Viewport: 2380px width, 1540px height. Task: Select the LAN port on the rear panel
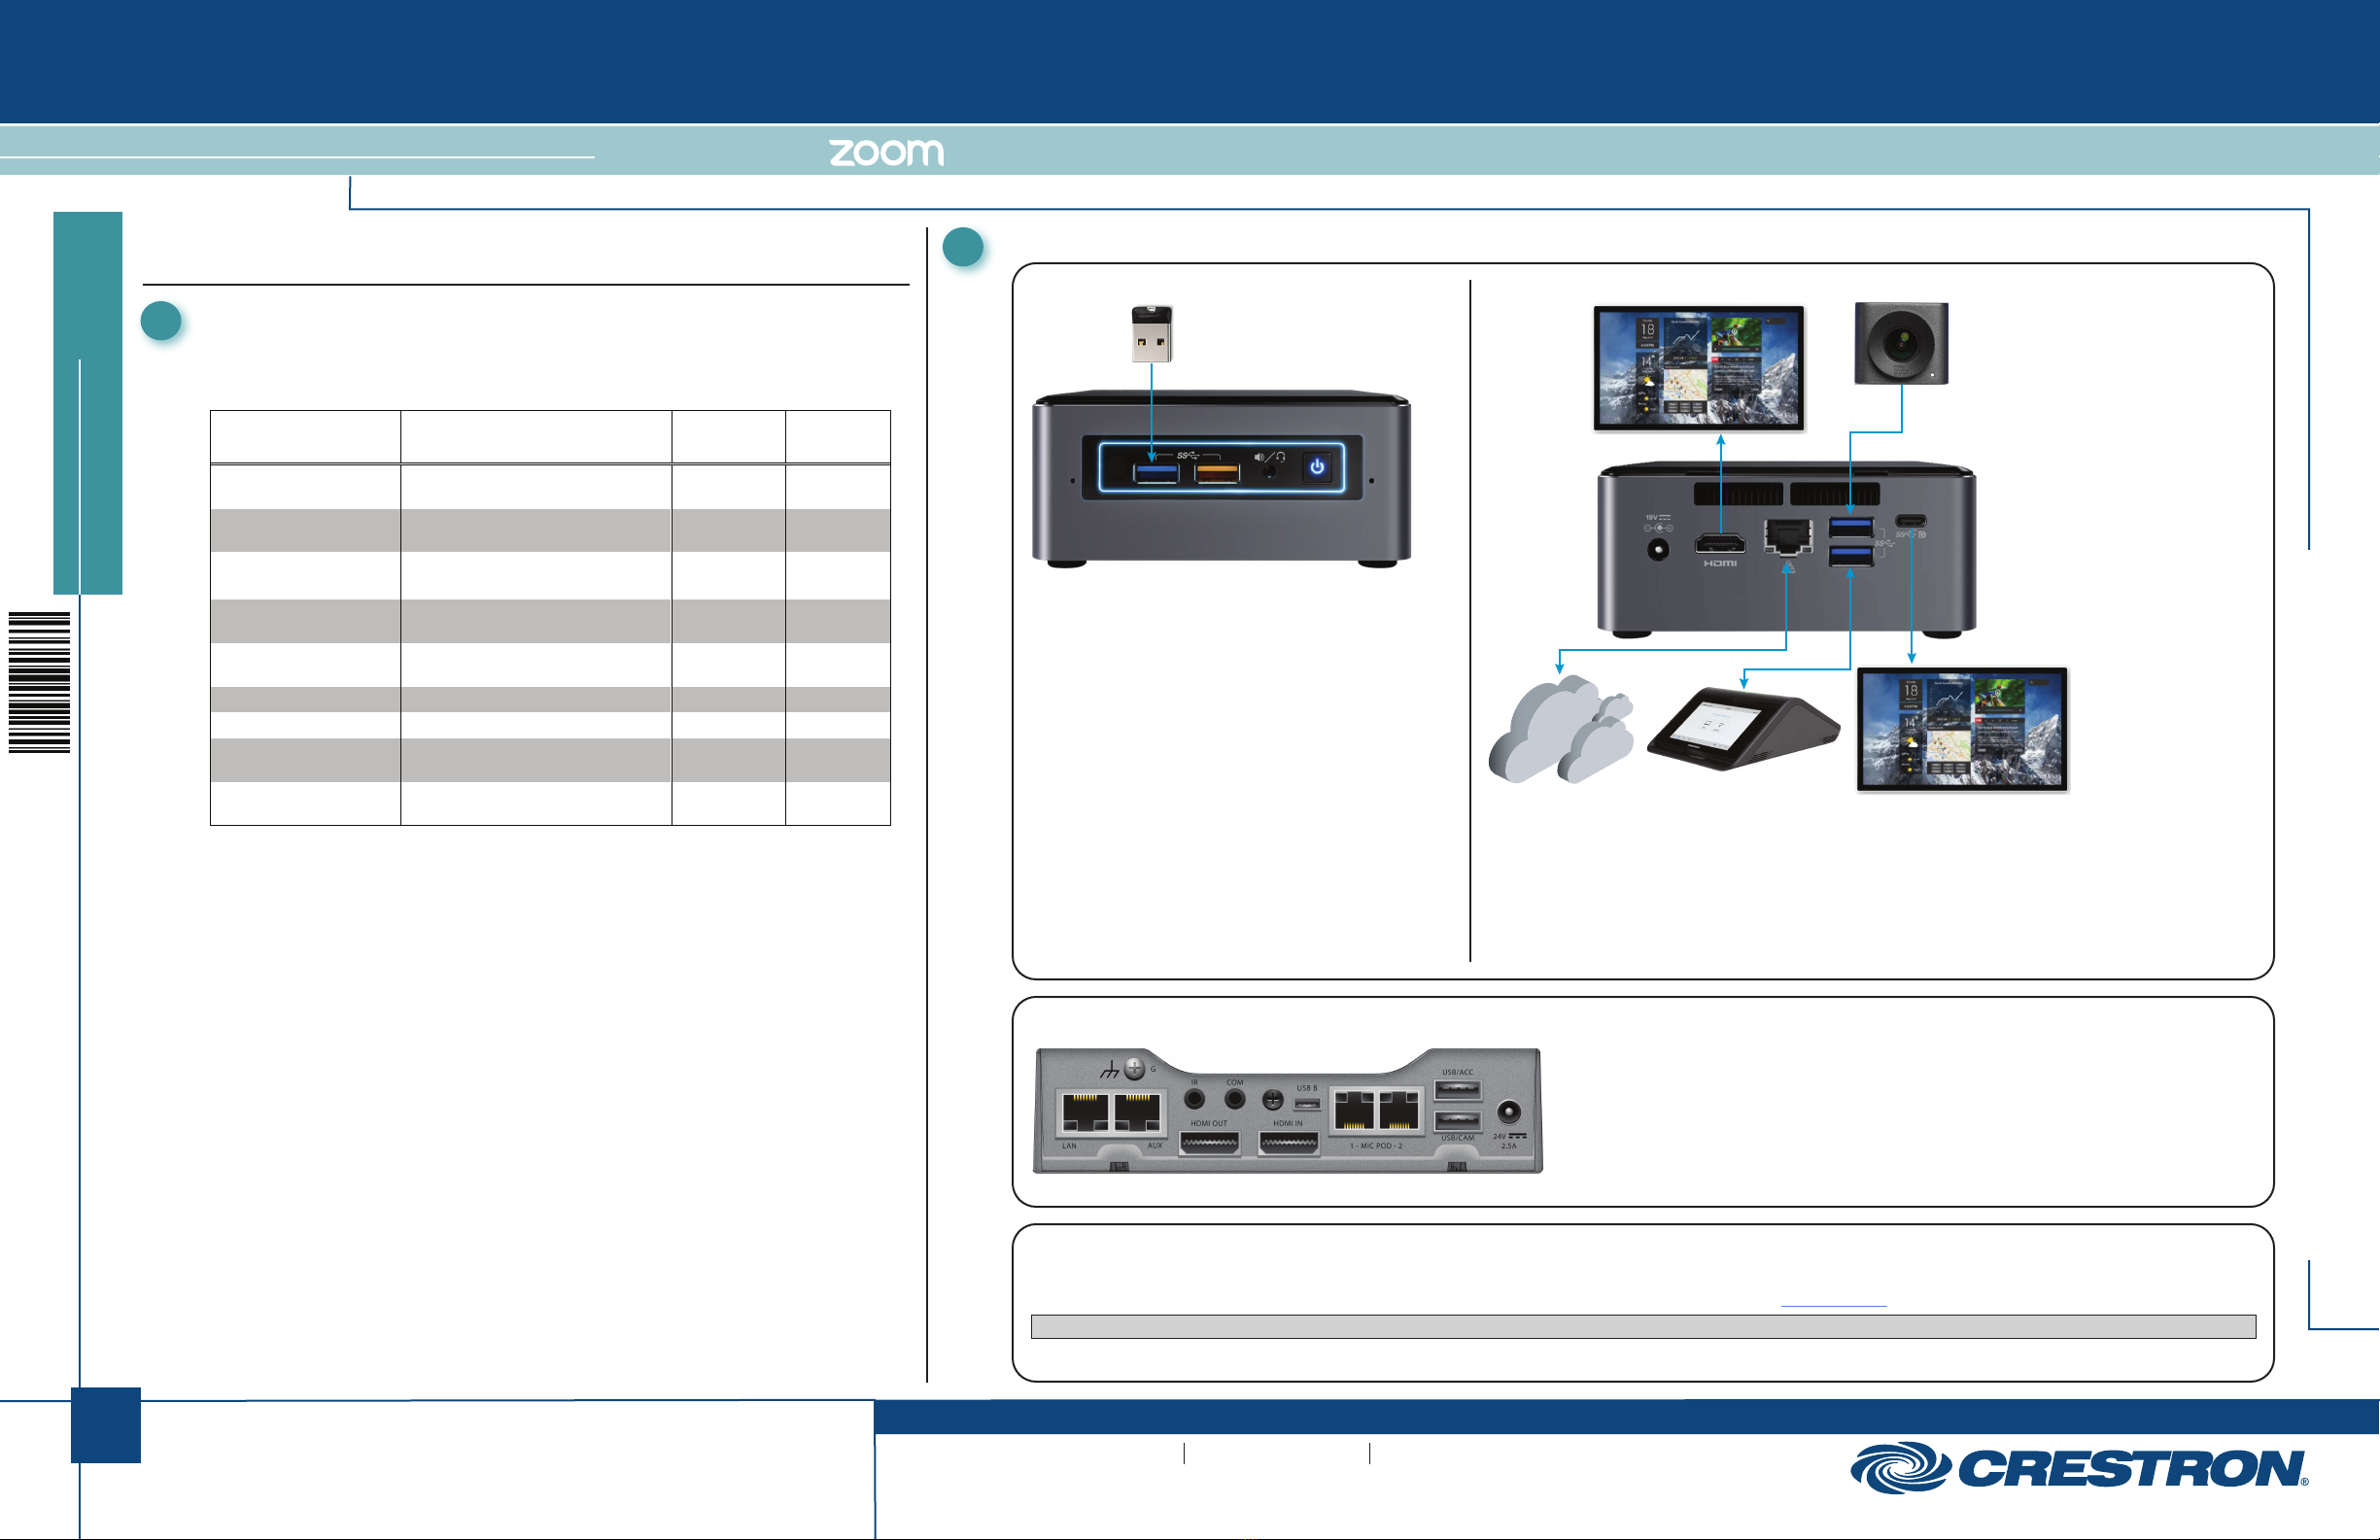(x=1085, y=1113)
